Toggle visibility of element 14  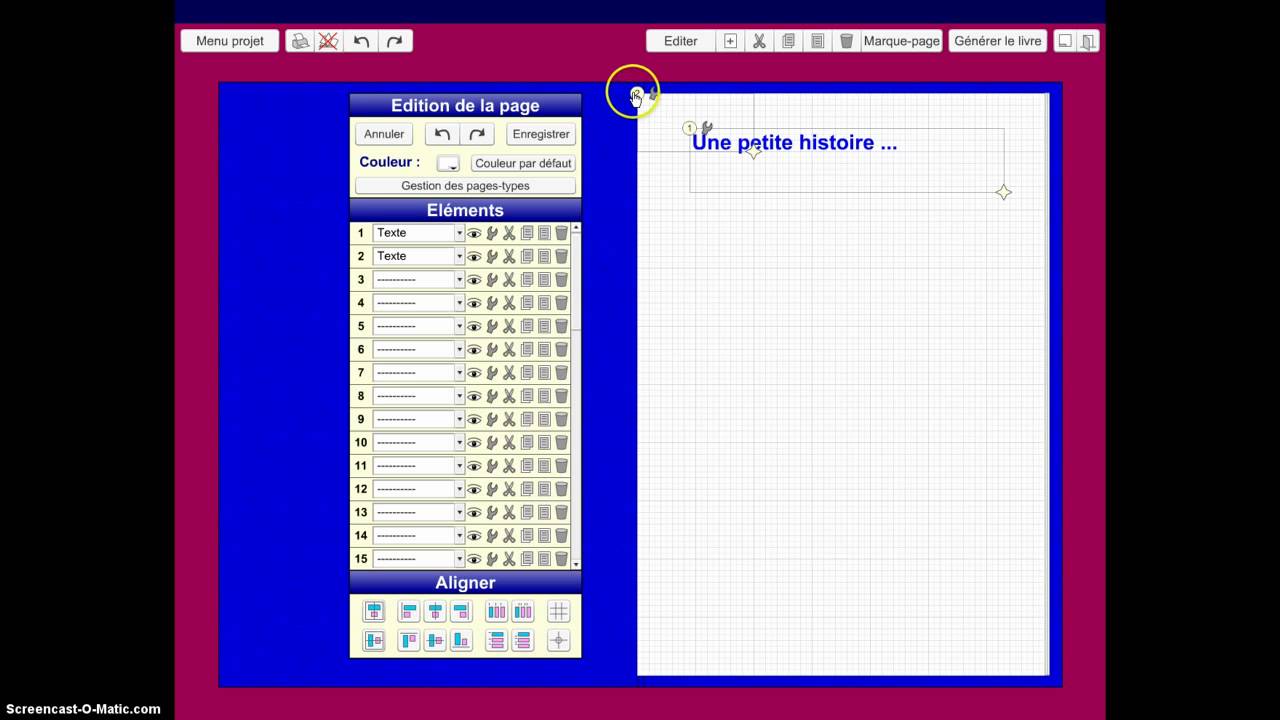click(474, 536)
